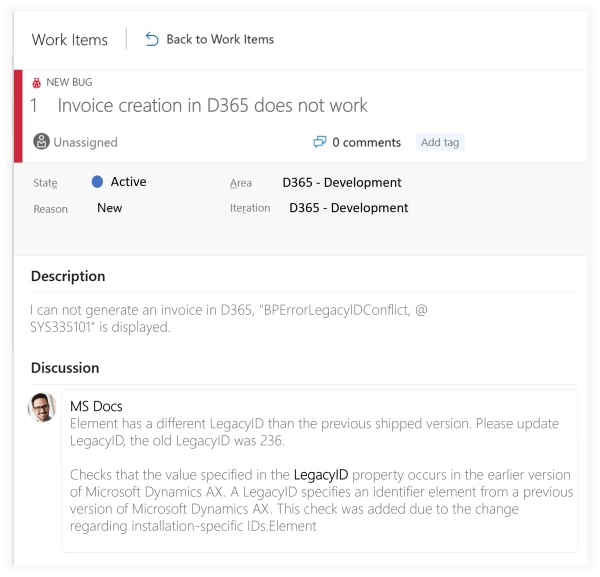Viewport: 600px width, 577px height.
Task: Click the MS Docs commenter name
Action: click(x=96, y=406)
